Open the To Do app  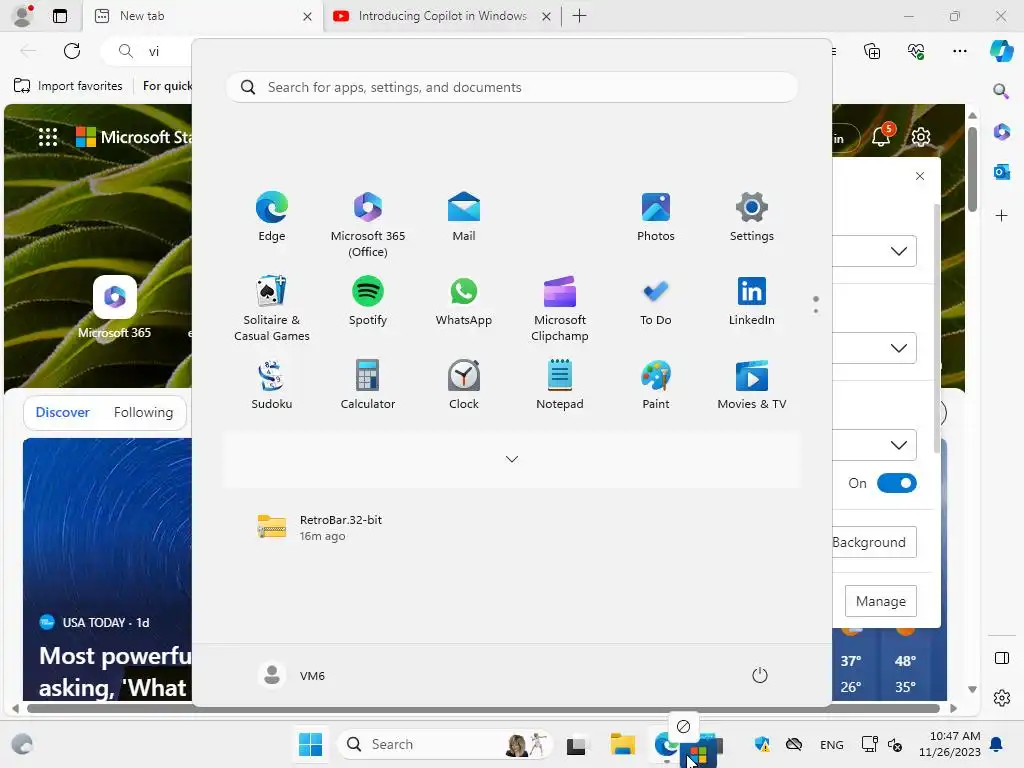tap(656, 301)
